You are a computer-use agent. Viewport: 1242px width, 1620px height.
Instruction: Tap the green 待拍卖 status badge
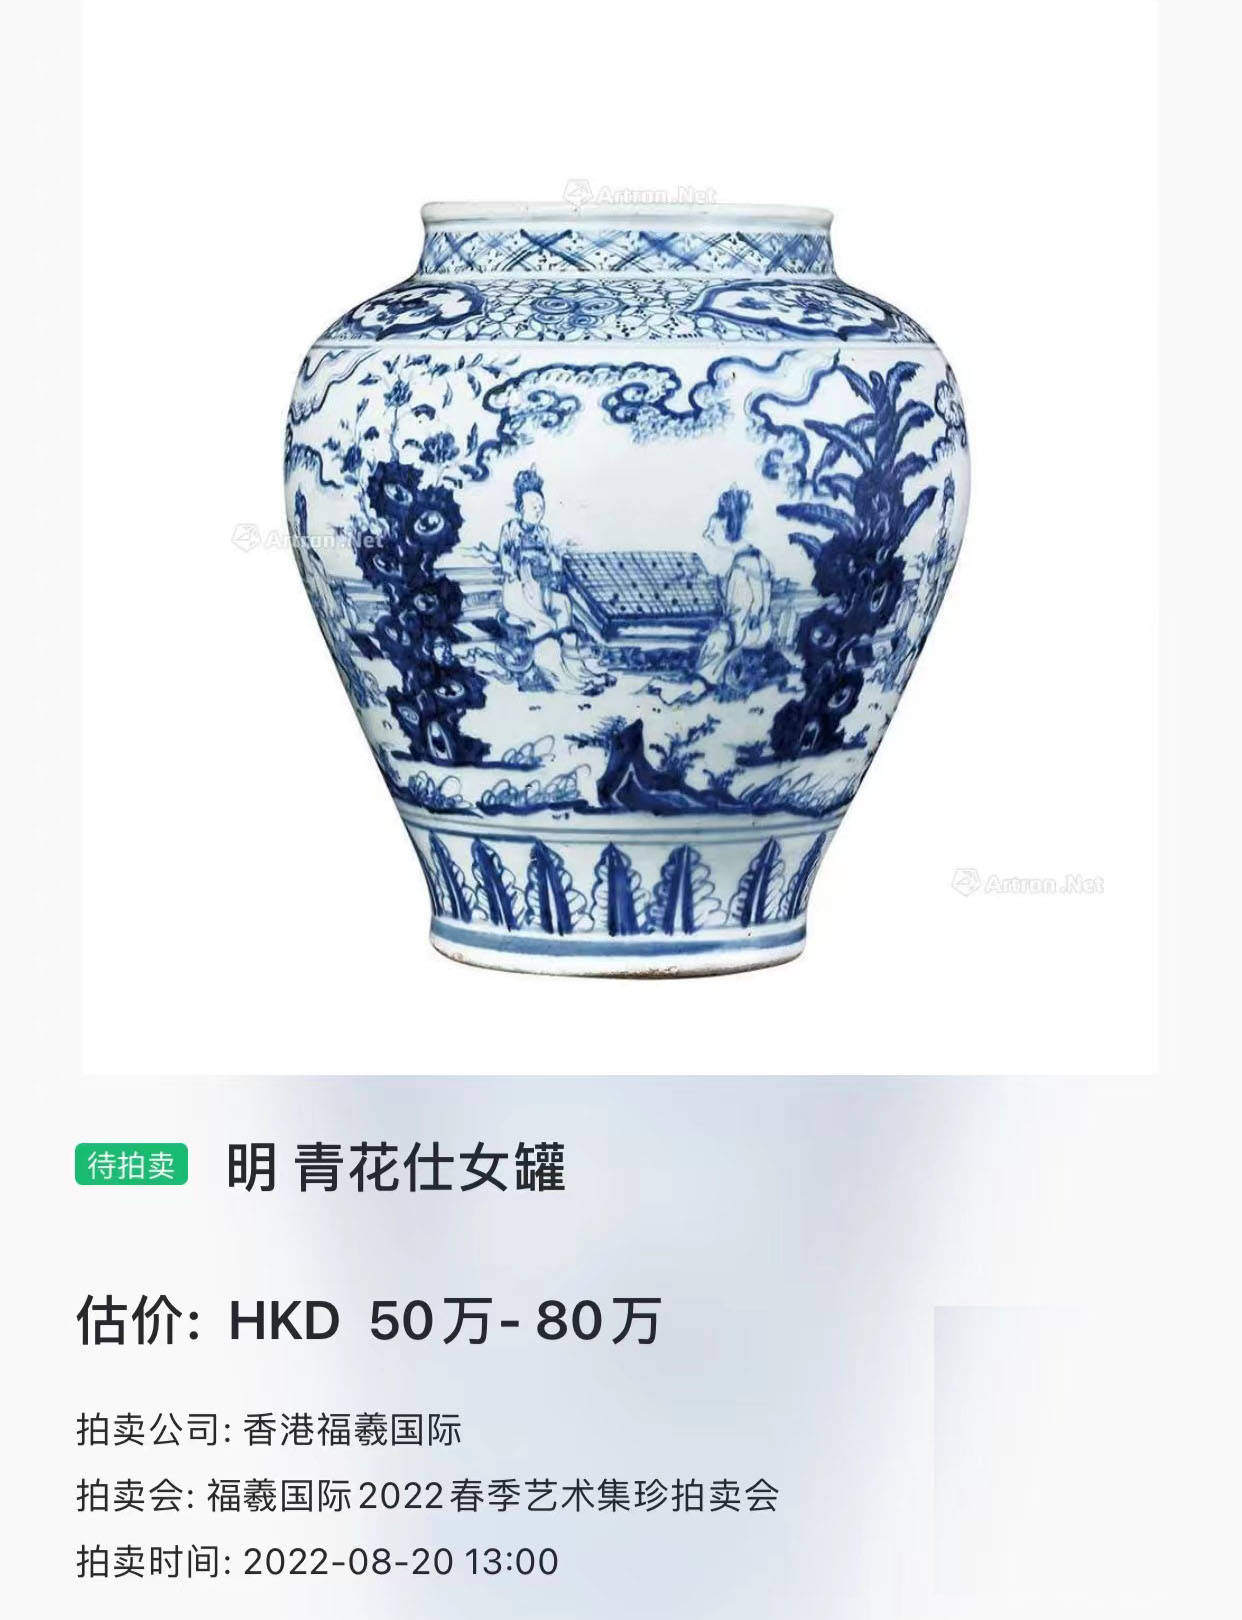click(x=131, y=1164)
